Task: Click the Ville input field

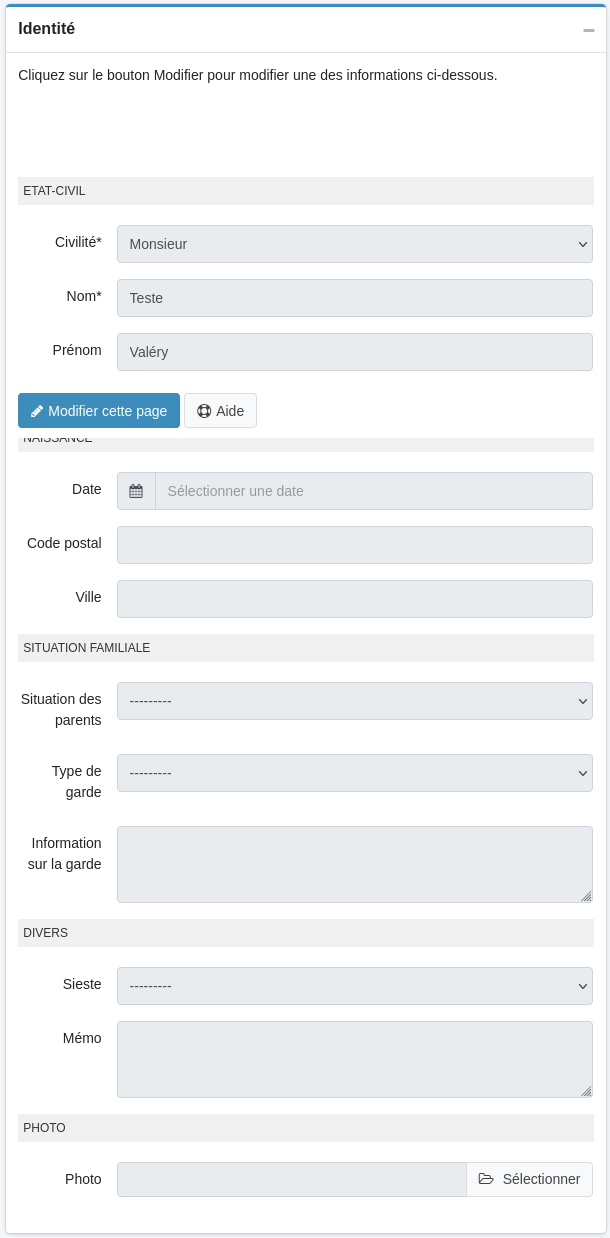Action: [354, 599]
